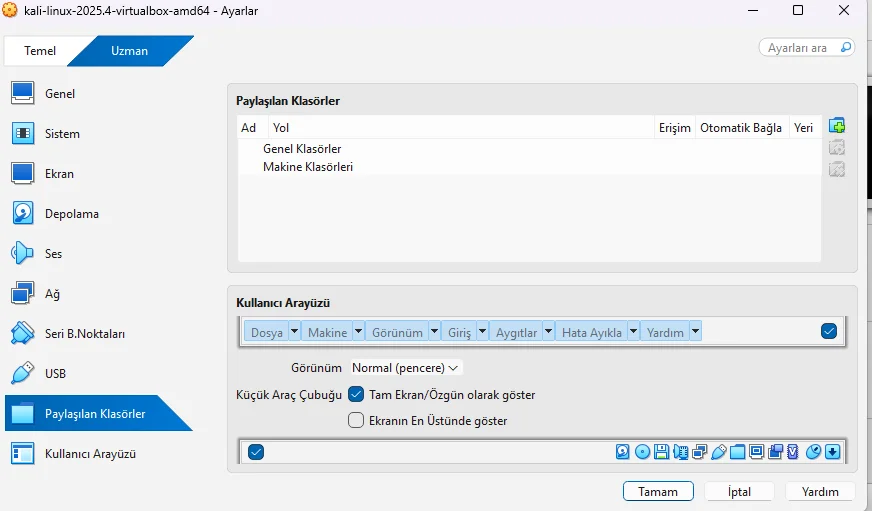This screenshot has width=872, height=511.
Task: Click the display monitor status bar icon
Action: click(x=756, y=452)
